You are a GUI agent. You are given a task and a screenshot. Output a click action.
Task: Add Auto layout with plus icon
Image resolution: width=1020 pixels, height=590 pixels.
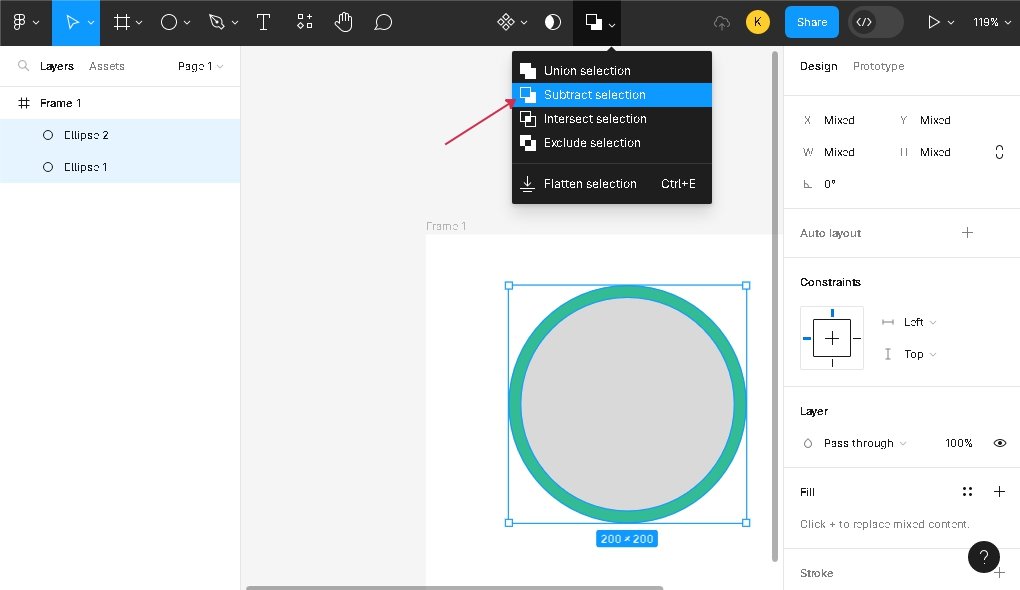[967, 232]
